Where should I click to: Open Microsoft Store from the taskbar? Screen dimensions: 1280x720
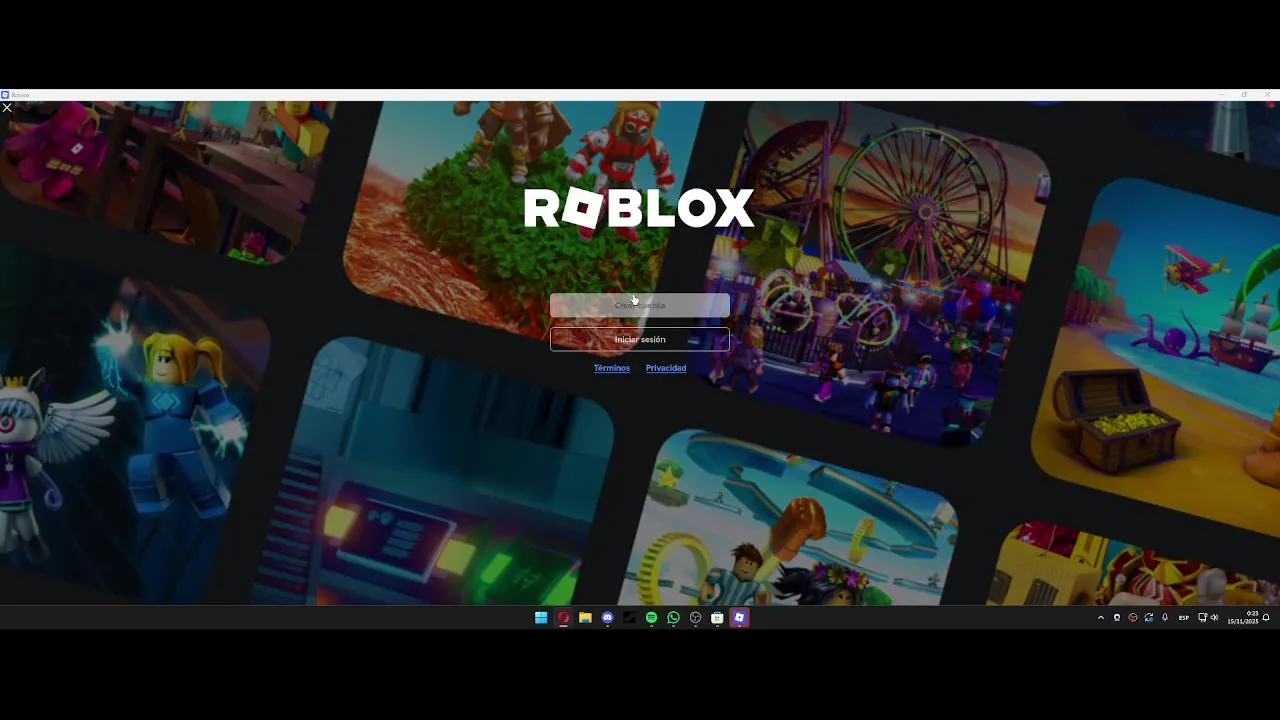click(717, 618)
